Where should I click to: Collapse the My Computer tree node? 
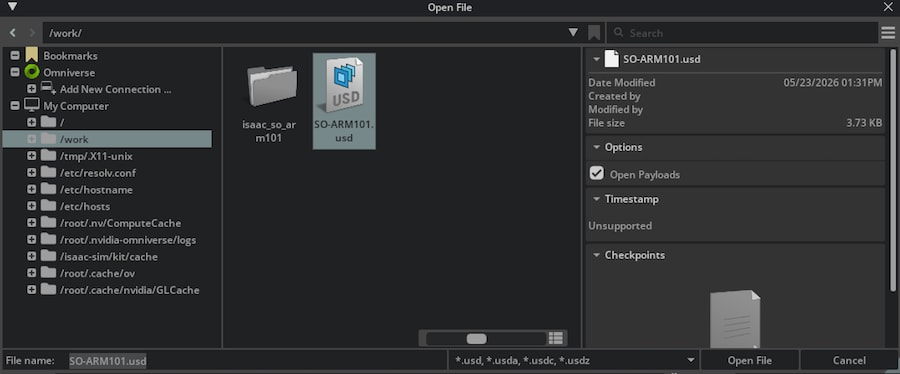point(15,106)
